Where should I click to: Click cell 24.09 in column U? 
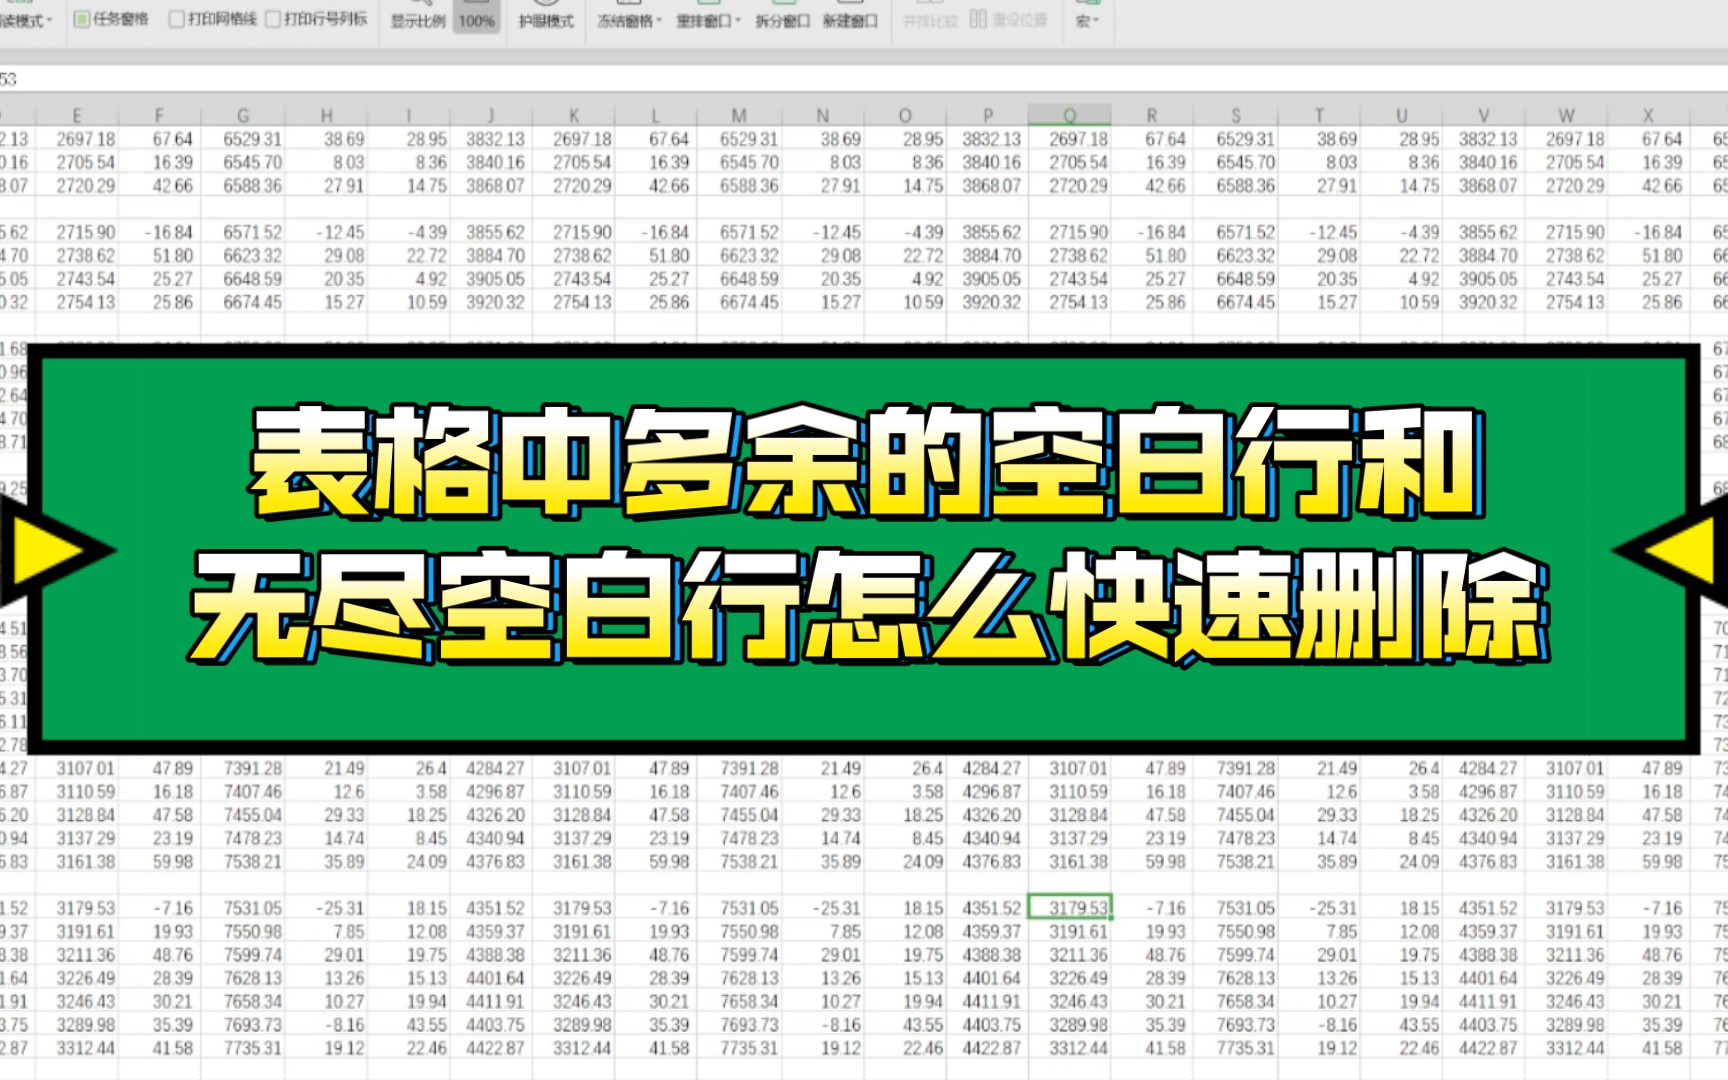pyautogui.click(x=1402, y=861)
